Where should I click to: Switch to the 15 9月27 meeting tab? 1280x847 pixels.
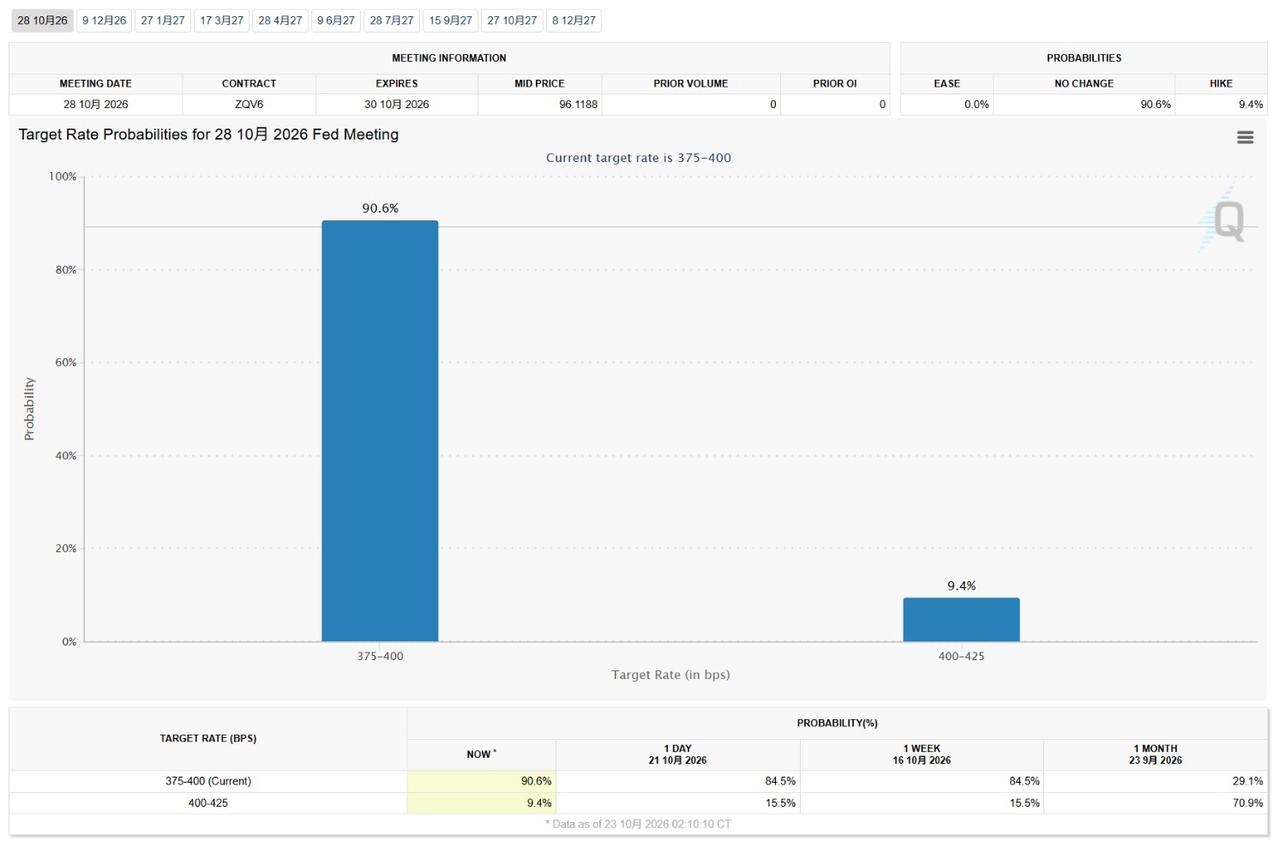click(451, 20)
